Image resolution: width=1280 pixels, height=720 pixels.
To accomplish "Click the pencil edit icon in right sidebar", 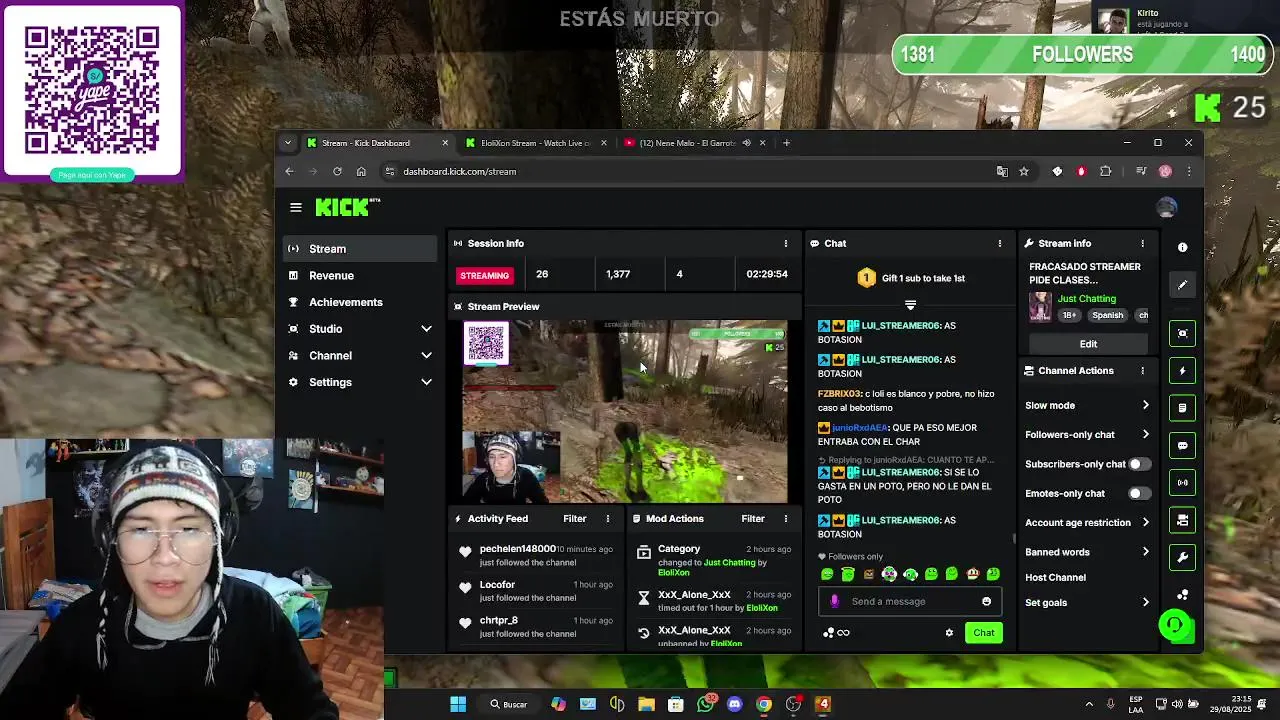I will [1182, 285].
